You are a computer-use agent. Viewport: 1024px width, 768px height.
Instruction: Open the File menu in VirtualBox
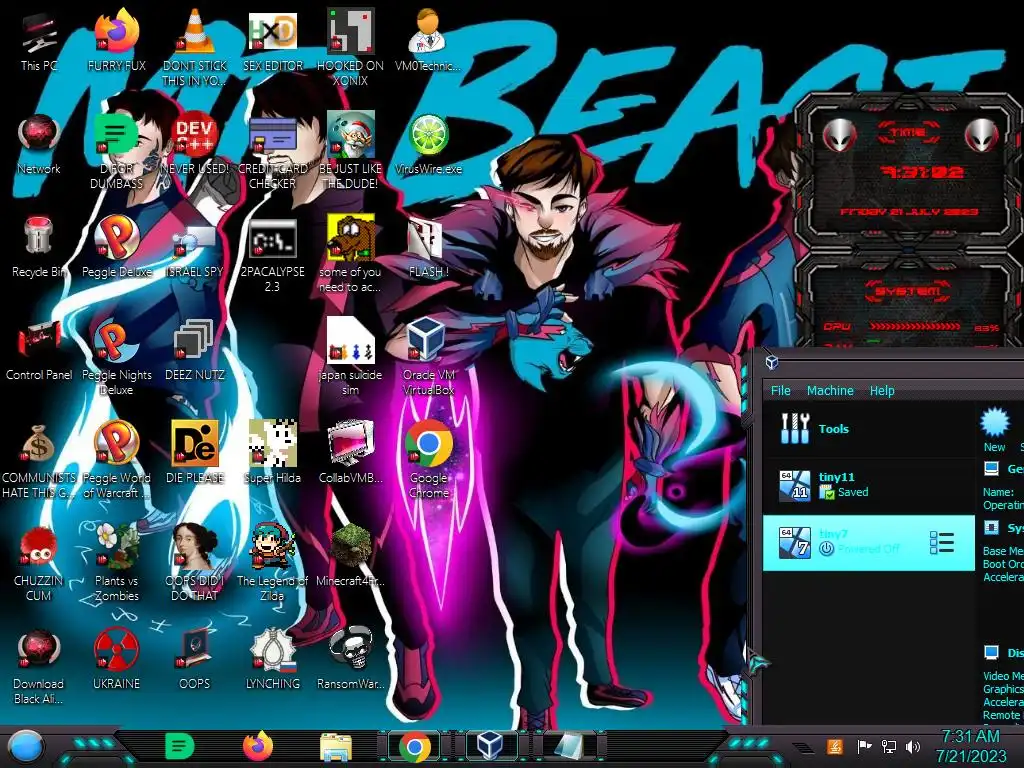click(780, 391)
